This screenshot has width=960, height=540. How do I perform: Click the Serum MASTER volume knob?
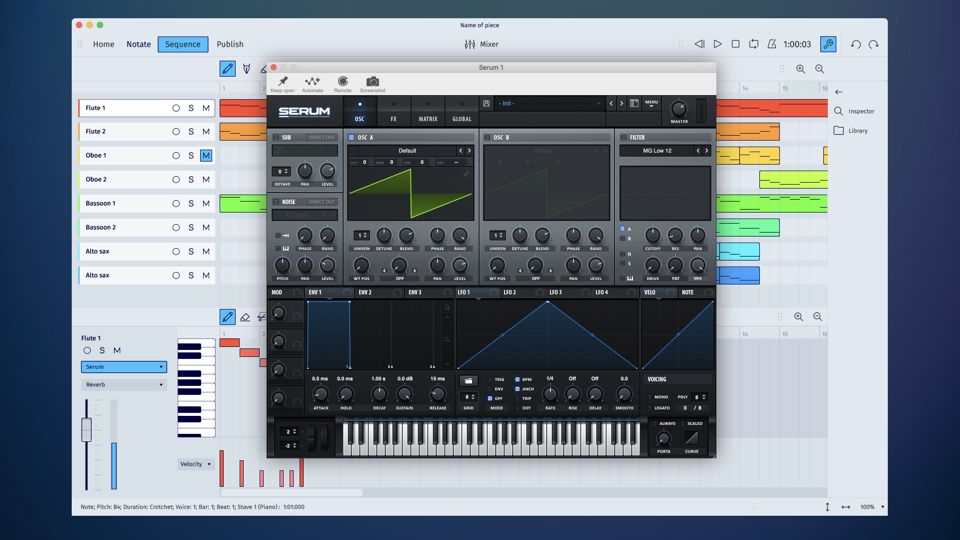click(678, 109)
